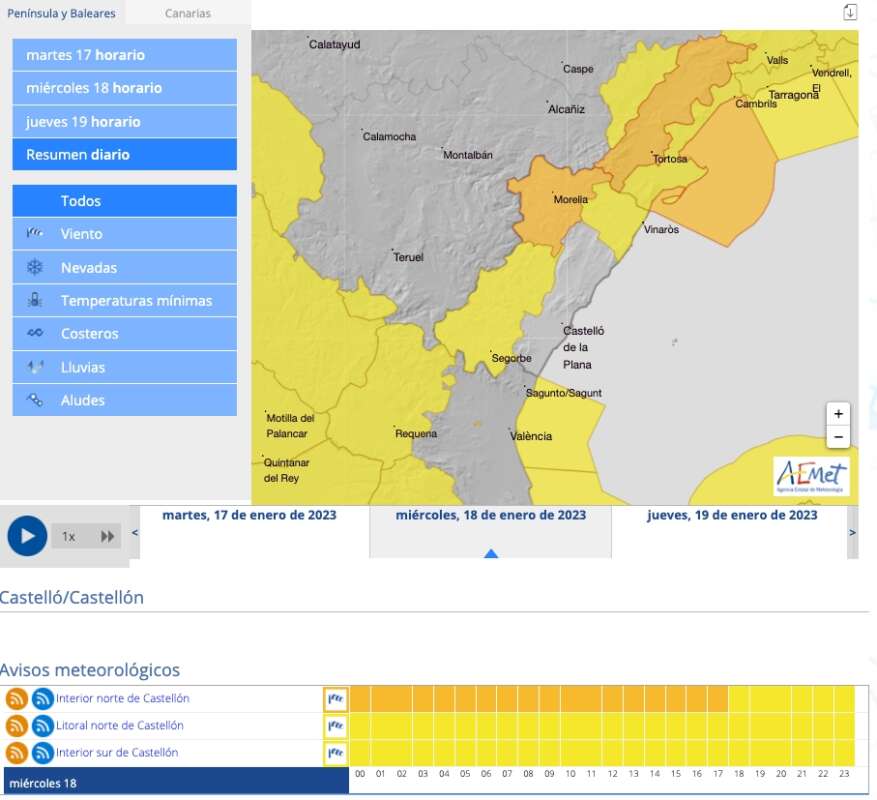The height and width of the screenshot is (800, 877).
Task: Switch to the Canarias tab
Action: click(187, 14)
